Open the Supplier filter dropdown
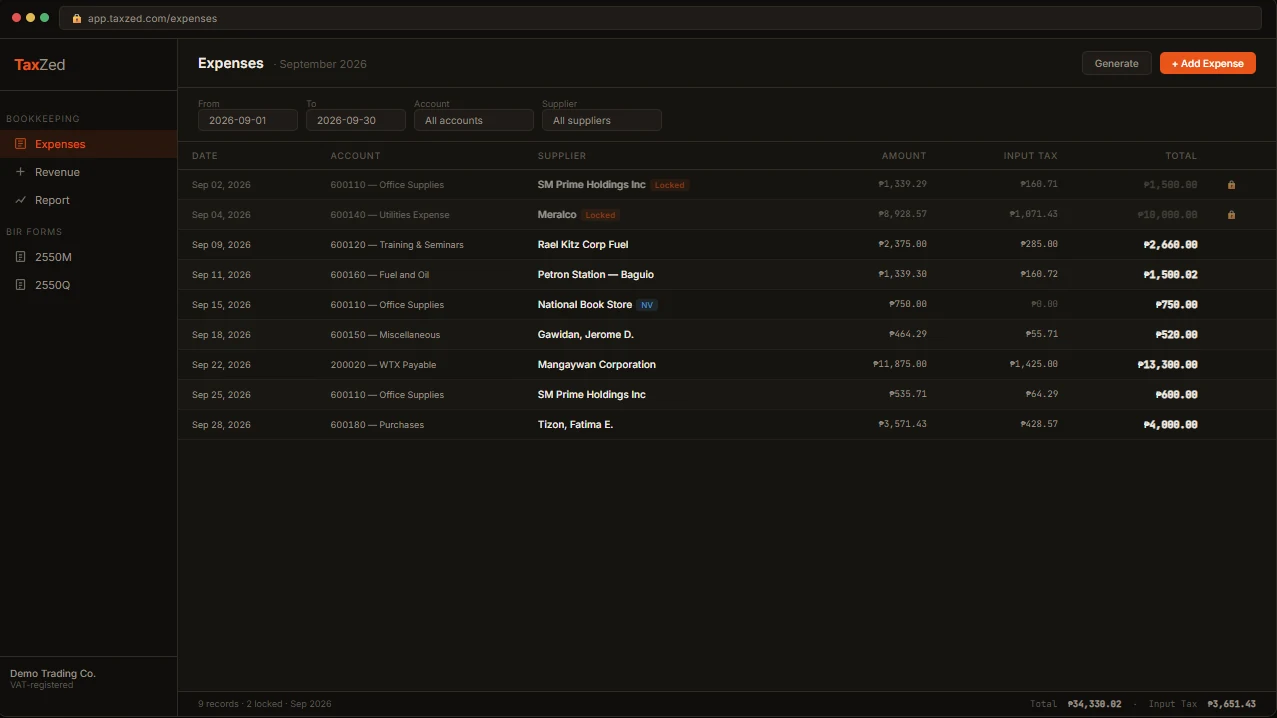The width and height of the screenshot is (1277, 718). [602, 120]
